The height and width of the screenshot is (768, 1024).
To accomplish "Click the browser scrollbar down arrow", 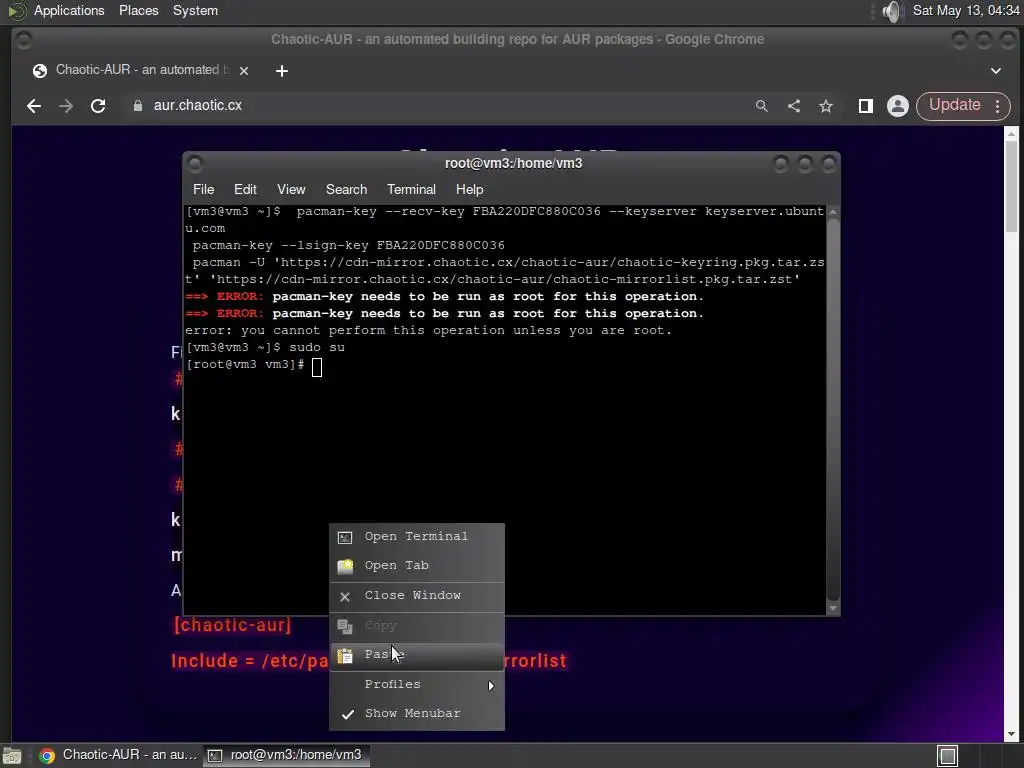I will 1011,735.
